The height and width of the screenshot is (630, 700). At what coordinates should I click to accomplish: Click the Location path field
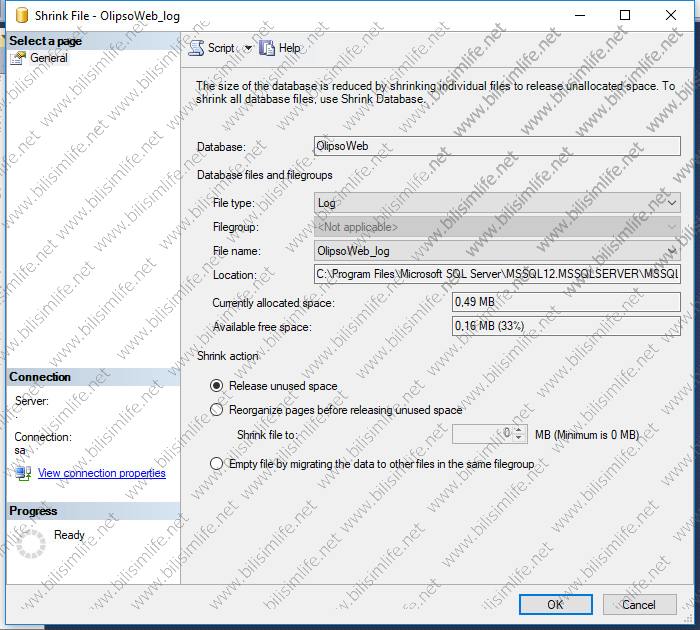pos(497,274)
